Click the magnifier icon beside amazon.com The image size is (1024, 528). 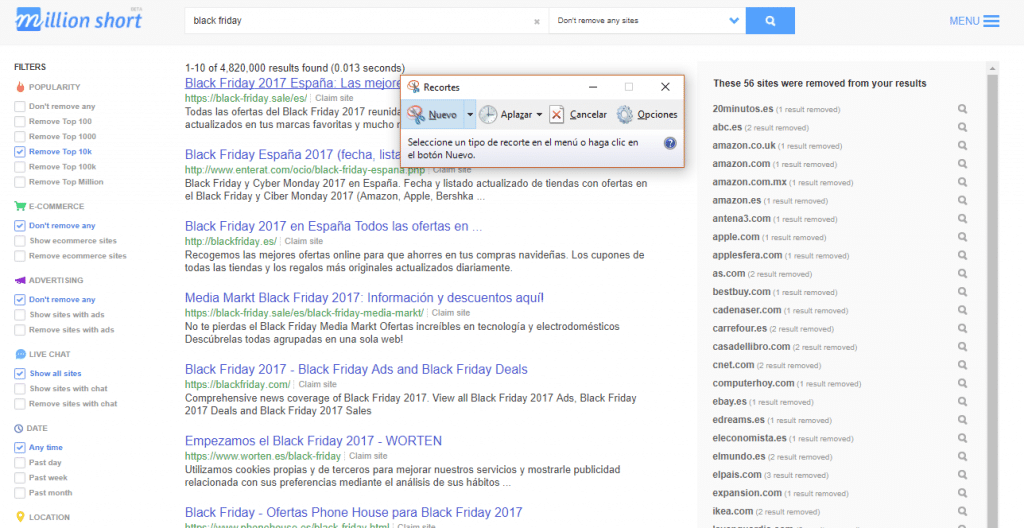963,164
